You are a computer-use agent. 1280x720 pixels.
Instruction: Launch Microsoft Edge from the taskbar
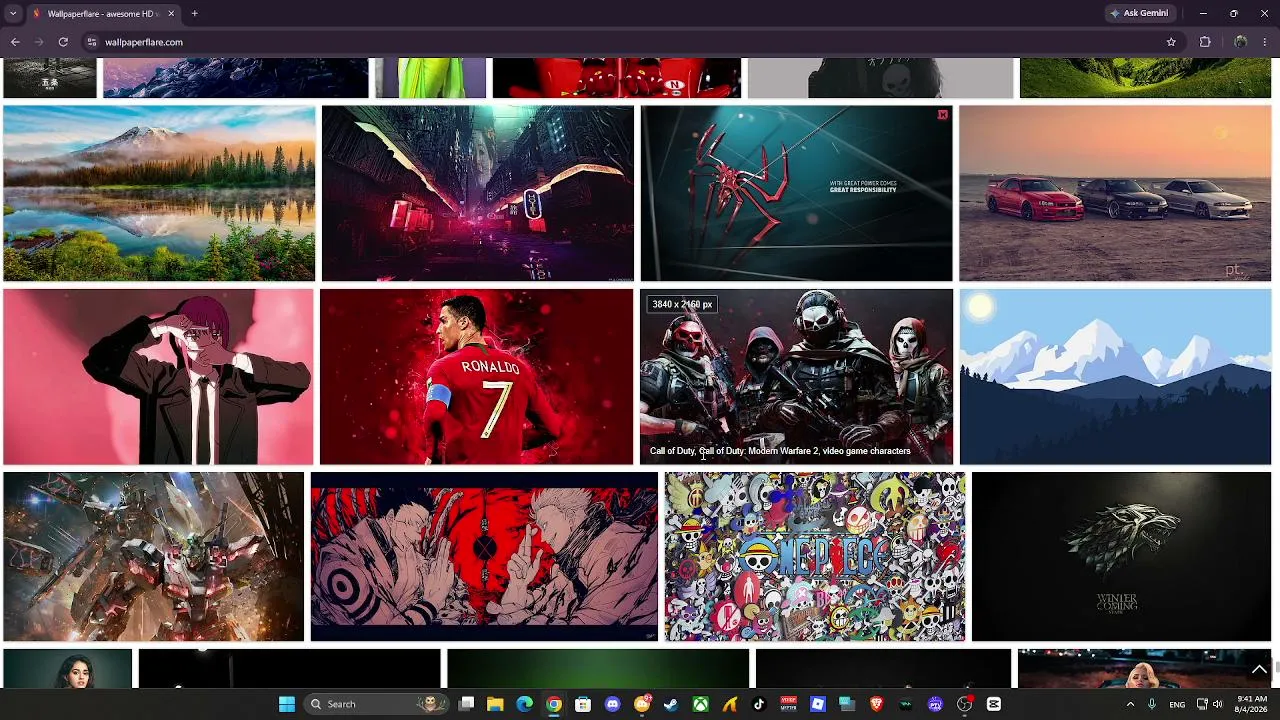[x=524, y=704]
